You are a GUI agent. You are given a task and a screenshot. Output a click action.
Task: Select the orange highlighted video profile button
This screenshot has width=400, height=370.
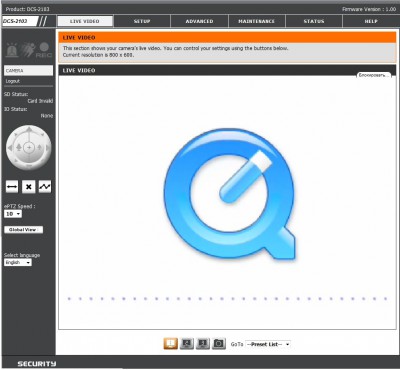tap(170, 343)
